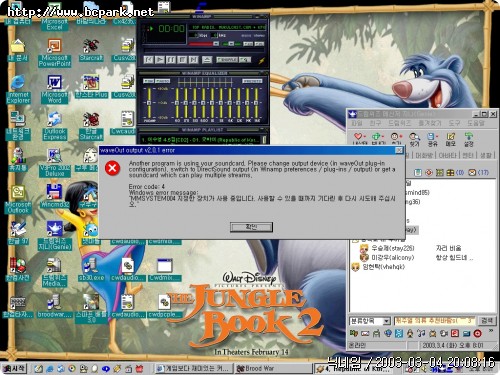Click the 시작 Start button
The width and height of the screenshot is (500, 375).
14,369
